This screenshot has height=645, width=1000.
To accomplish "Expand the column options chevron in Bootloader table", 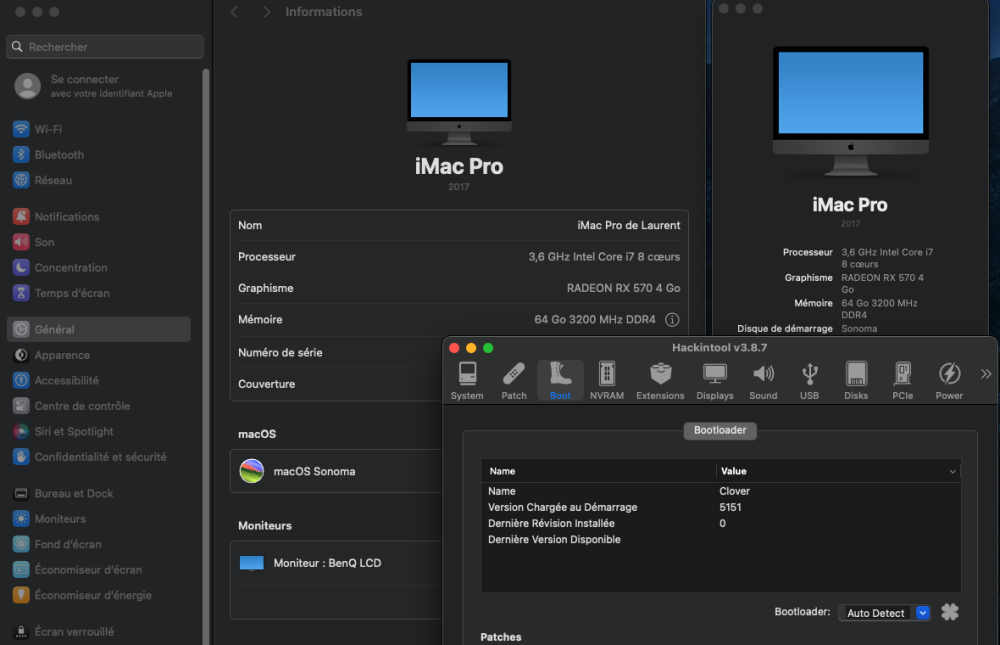I will (x=952, y=471).
